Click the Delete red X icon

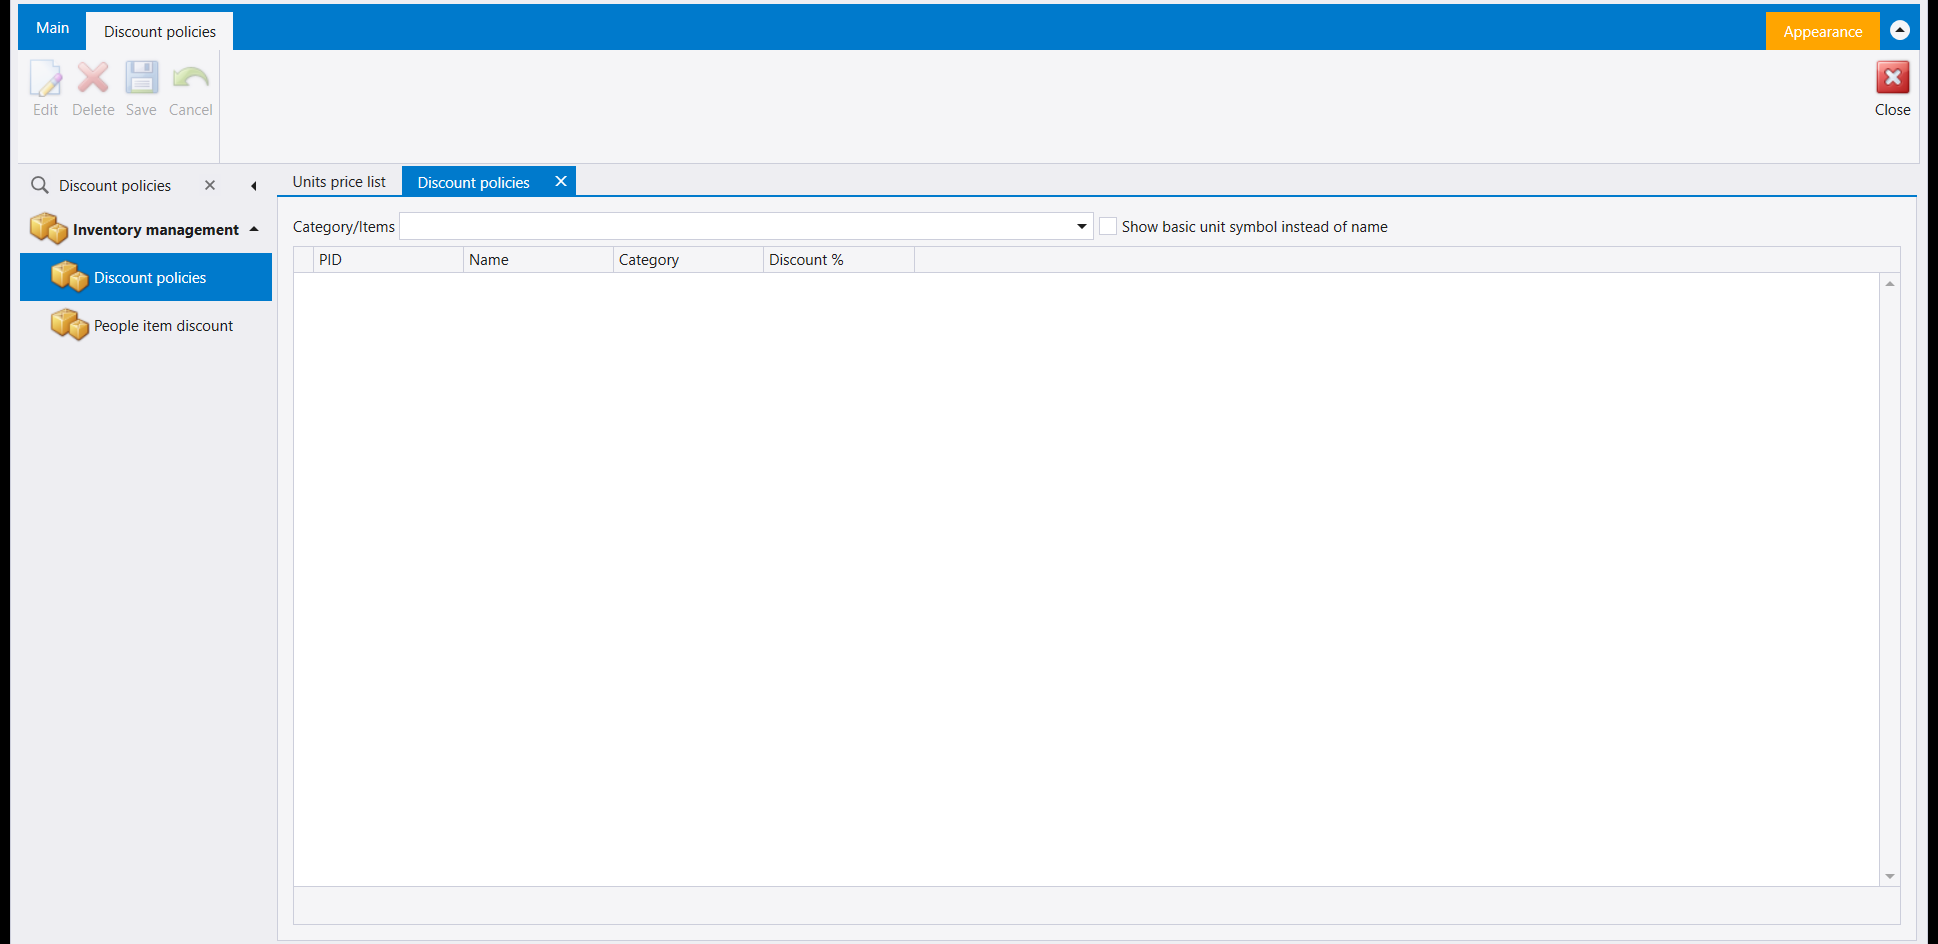point(93,78)
